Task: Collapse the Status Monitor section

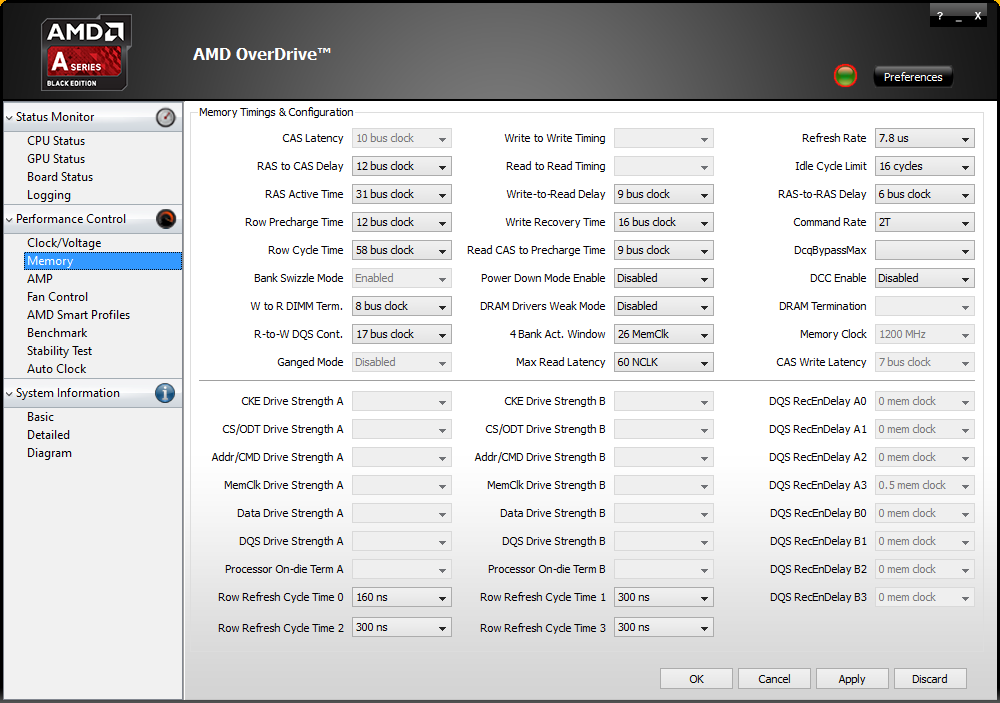Action: [x=9, y=117]
